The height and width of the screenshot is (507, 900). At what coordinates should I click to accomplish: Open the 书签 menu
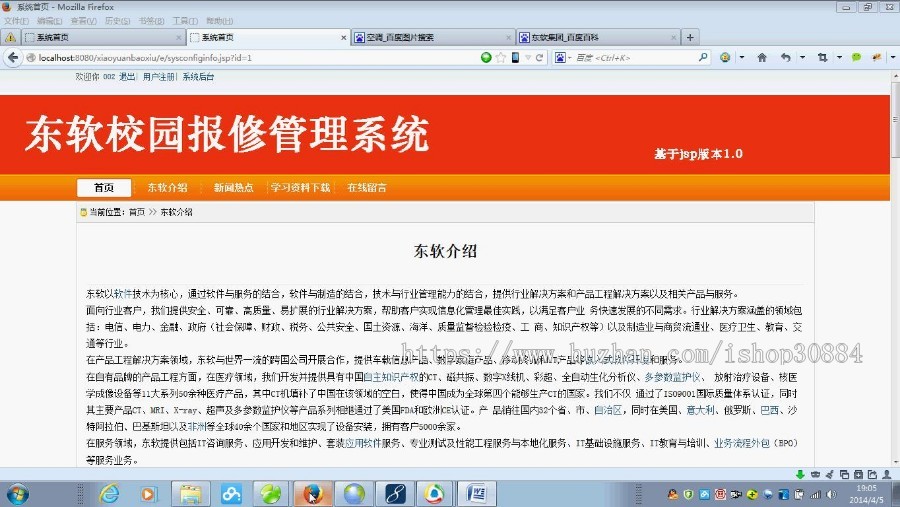pos(152,21)
